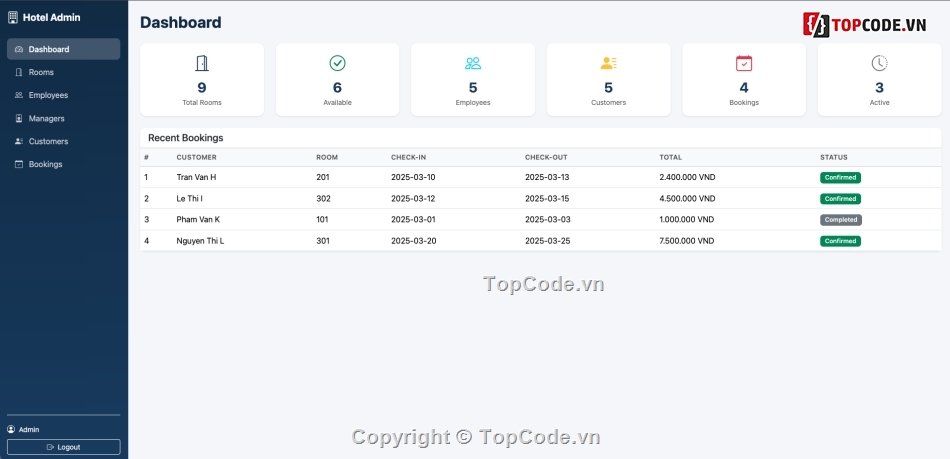Click the CHECK-IN column header
This screenshot has width=950, height=459.
point(409,157)
